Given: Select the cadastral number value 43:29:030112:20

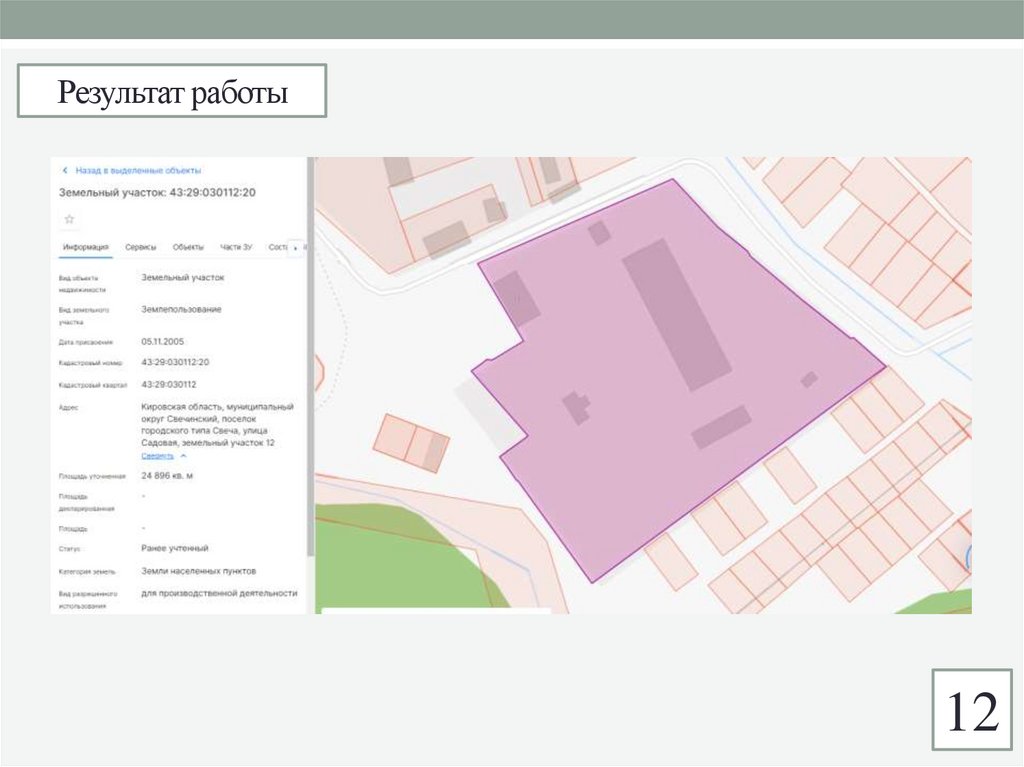Looking at the screenshot, I should 175,362.
